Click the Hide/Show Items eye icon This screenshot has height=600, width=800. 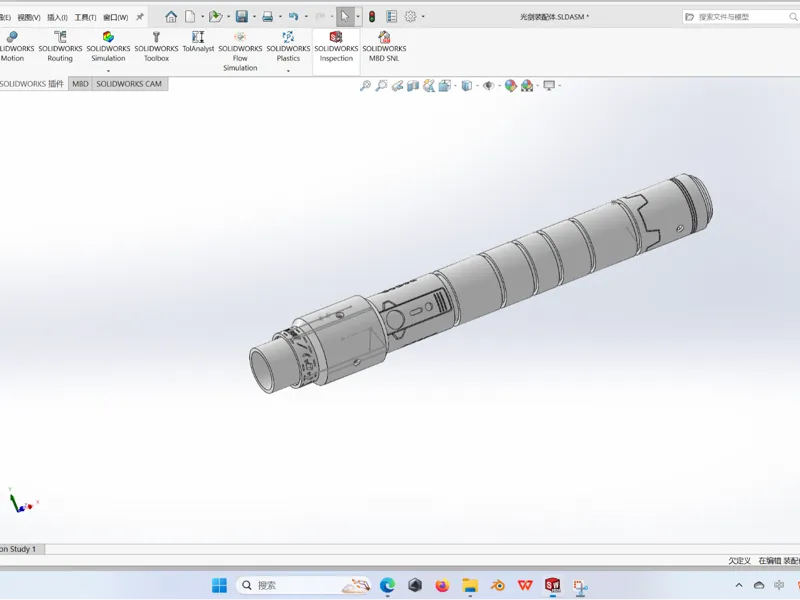tap(488, 86)
